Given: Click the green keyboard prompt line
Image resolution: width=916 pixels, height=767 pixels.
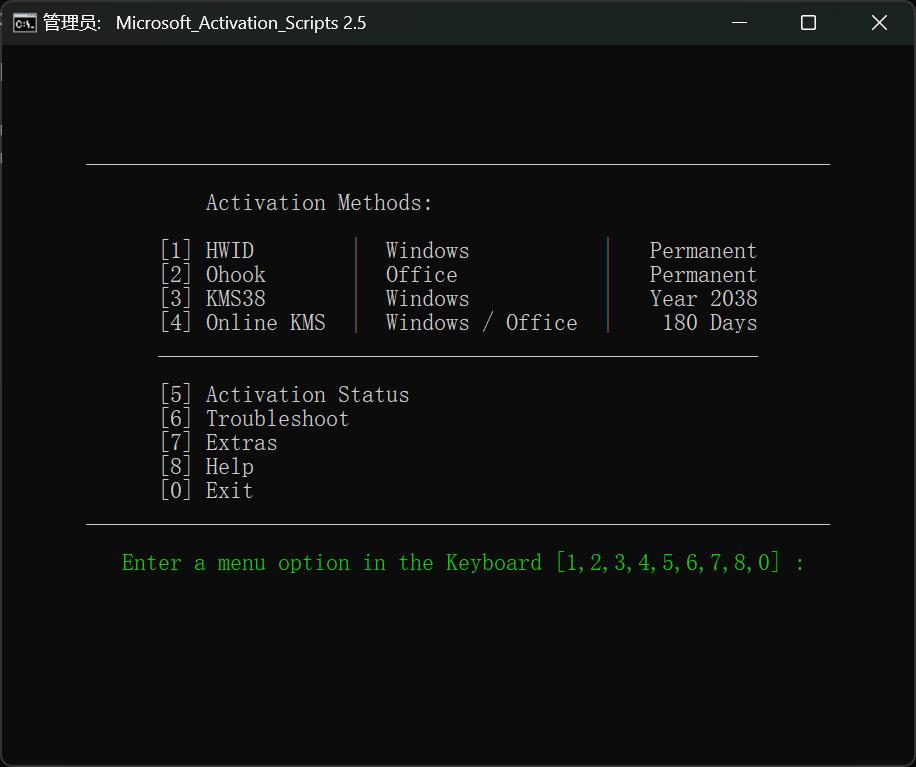Looking at the screenshot, I should [x=463, y=563].
